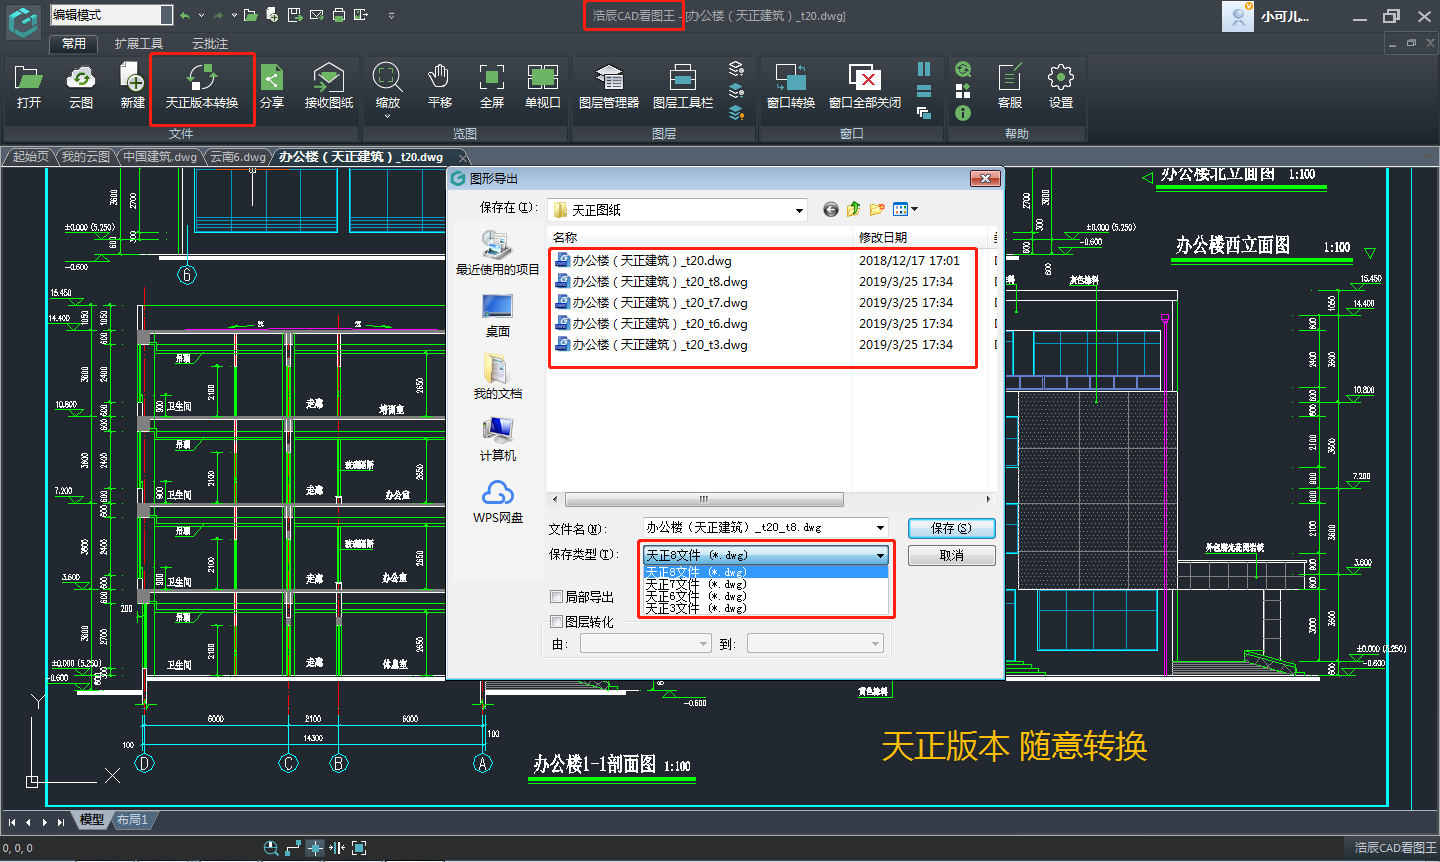Launch 天正版本转换 version converter
This screenshot has height=862, width=1440.
pos(202,86)
